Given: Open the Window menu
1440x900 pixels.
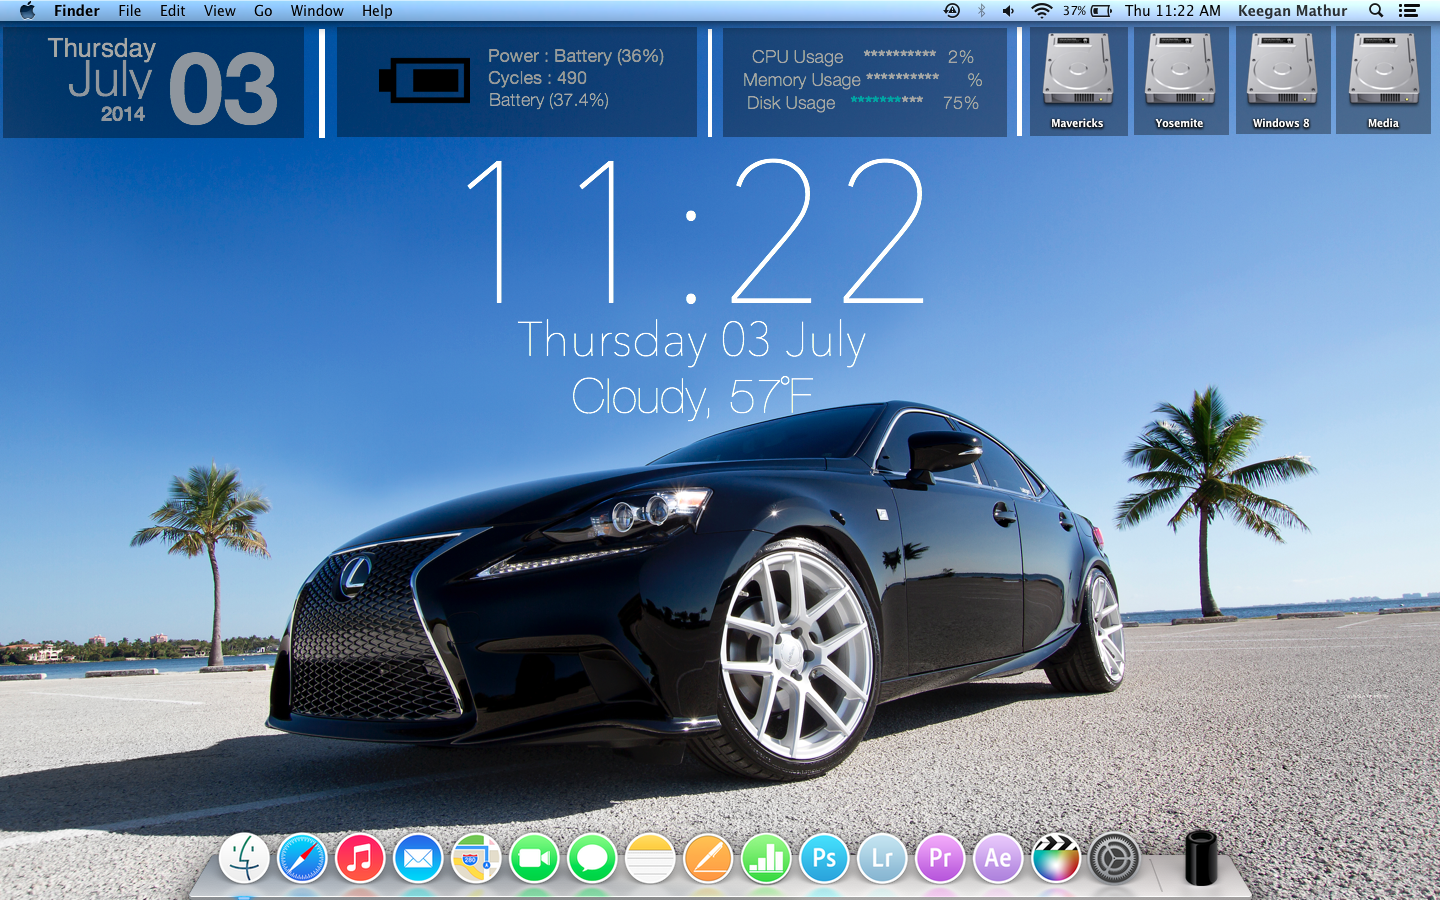Looking at the screenshot, I should pos(317,11).
